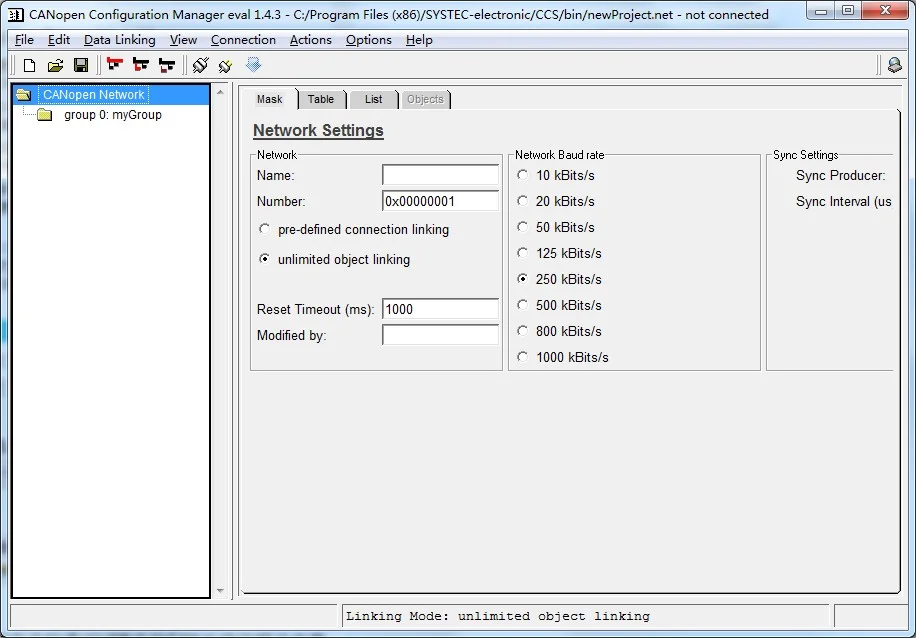Image resolution: width=916 pixels, height=638 pixels.
Task: Choose the 250 kBits/s baud rate
Action: point(522,279)
